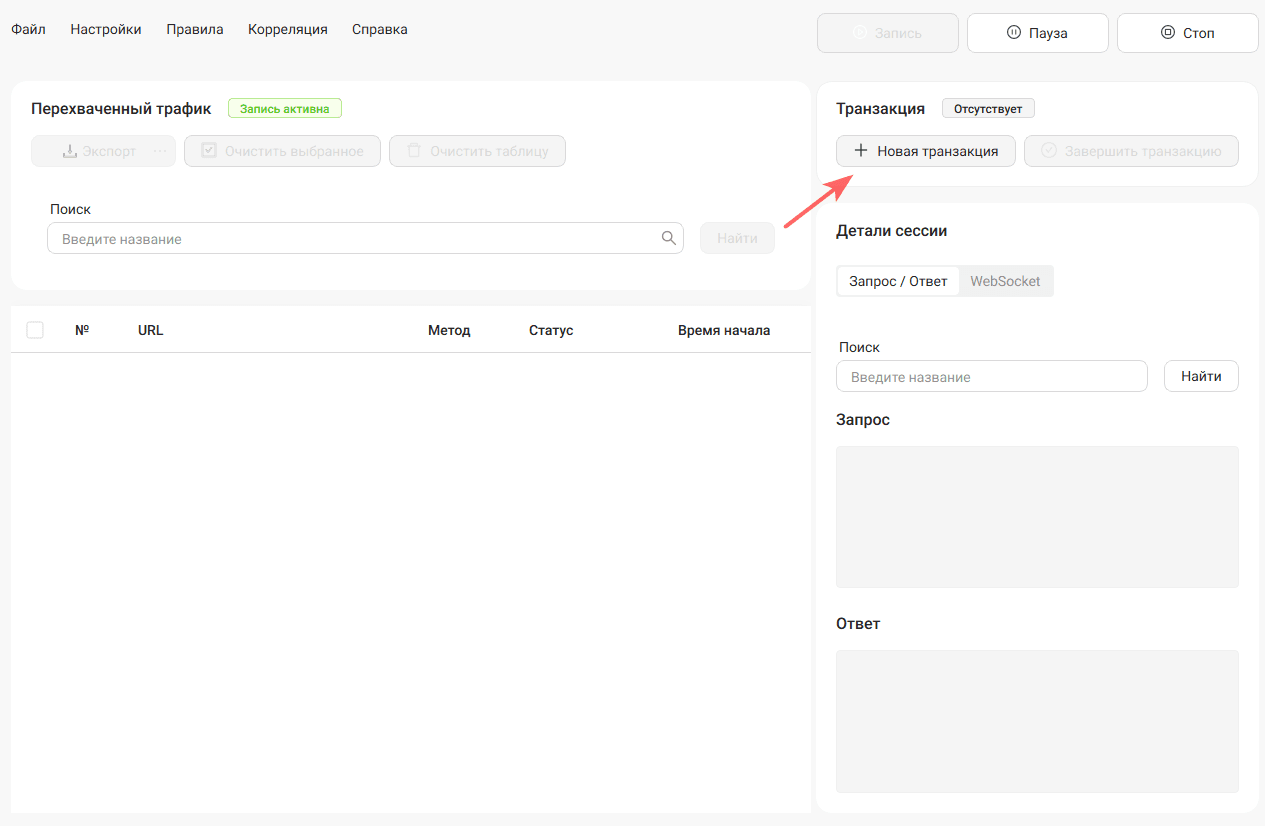Viewport: 1265px width, 826px height.
Task: Focus the traffic search input field
Action: (x=366, y=238)
